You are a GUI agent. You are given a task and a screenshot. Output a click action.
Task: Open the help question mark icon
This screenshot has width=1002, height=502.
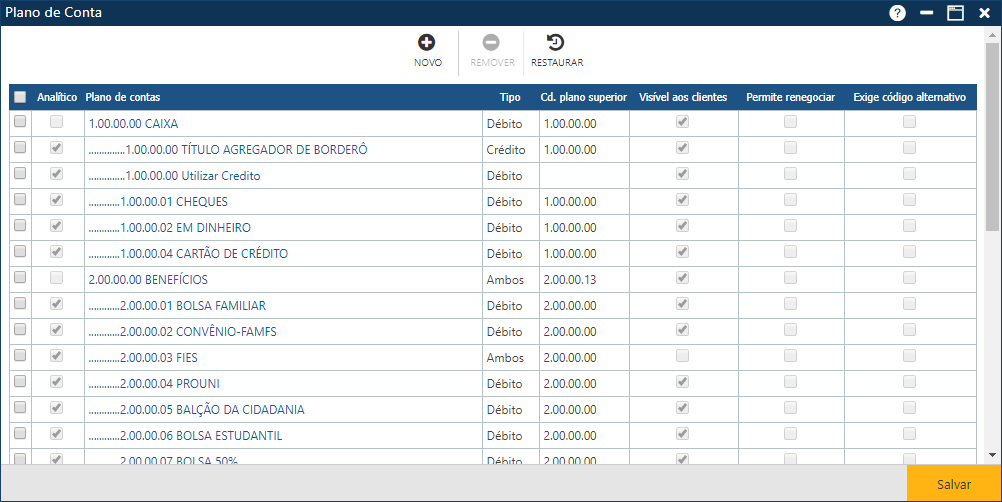897,13
